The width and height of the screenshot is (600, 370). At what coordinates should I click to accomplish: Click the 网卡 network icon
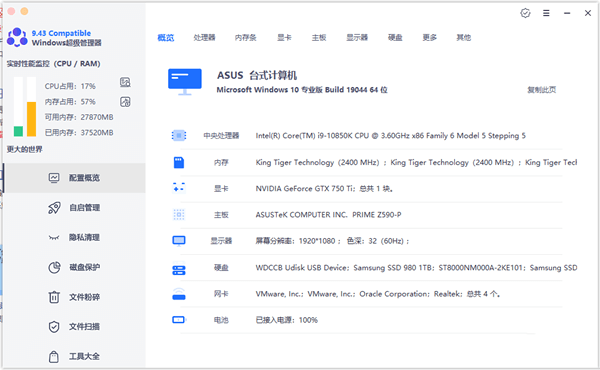pos(179,294)
